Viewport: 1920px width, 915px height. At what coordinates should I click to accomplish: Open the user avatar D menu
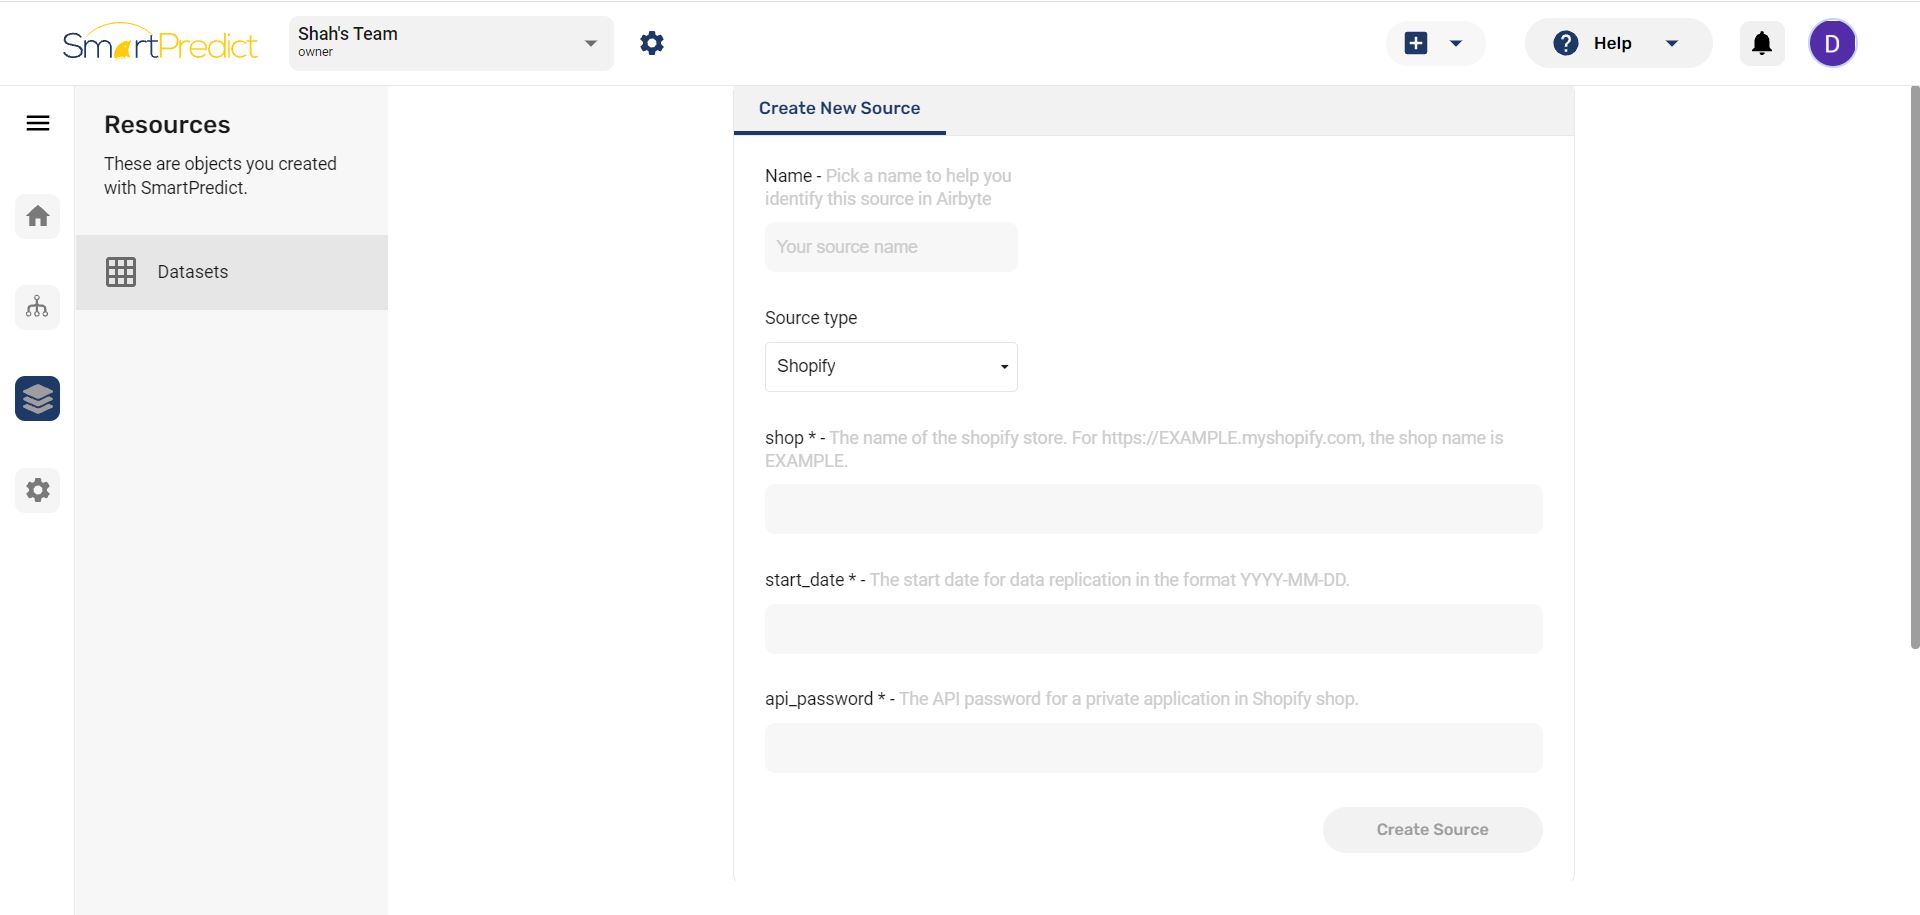1832,43
